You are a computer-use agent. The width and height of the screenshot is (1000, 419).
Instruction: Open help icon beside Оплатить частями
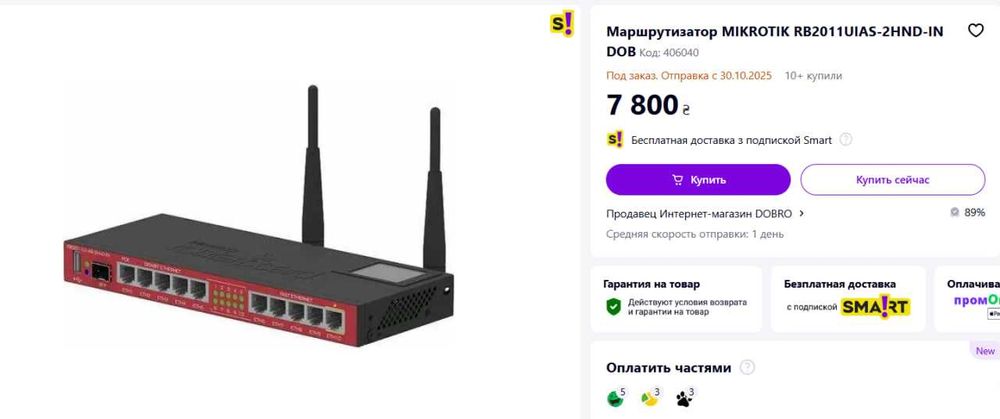click(747, 367)
